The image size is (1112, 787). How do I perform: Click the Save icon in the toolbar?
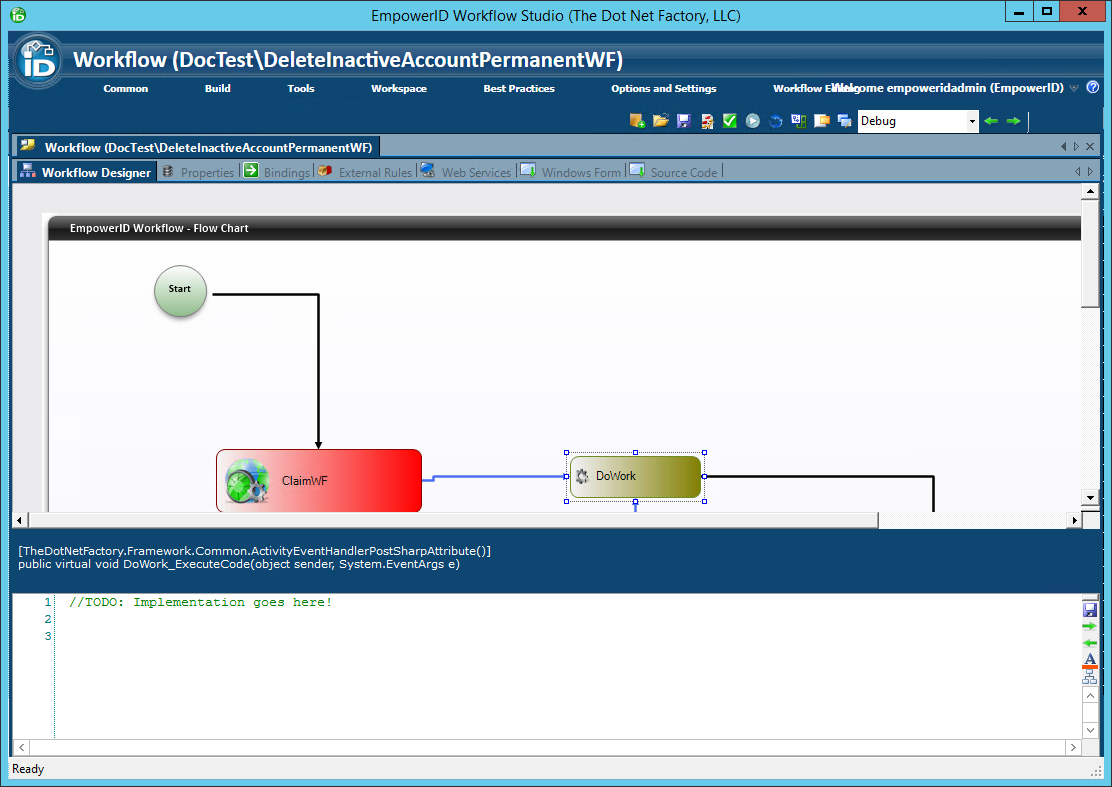683,120
